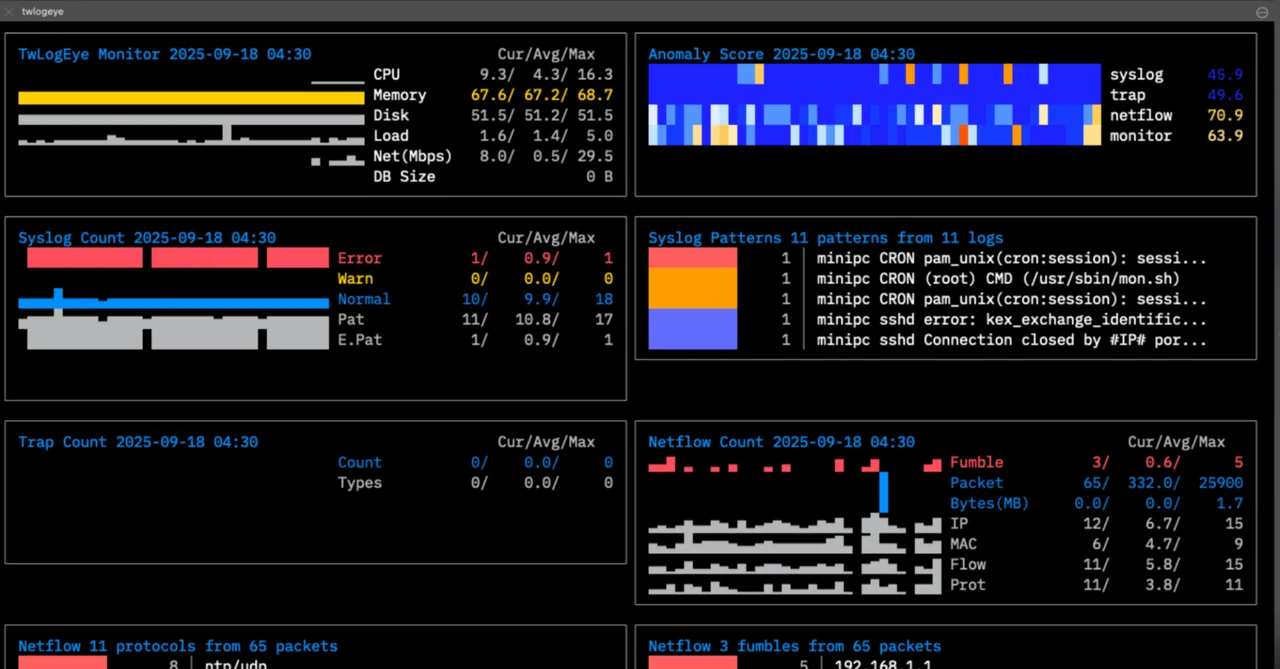Screen dimensions: 1280x669
Task: Select the DB Size value 0 B
Action: click(x=599, y=176)
